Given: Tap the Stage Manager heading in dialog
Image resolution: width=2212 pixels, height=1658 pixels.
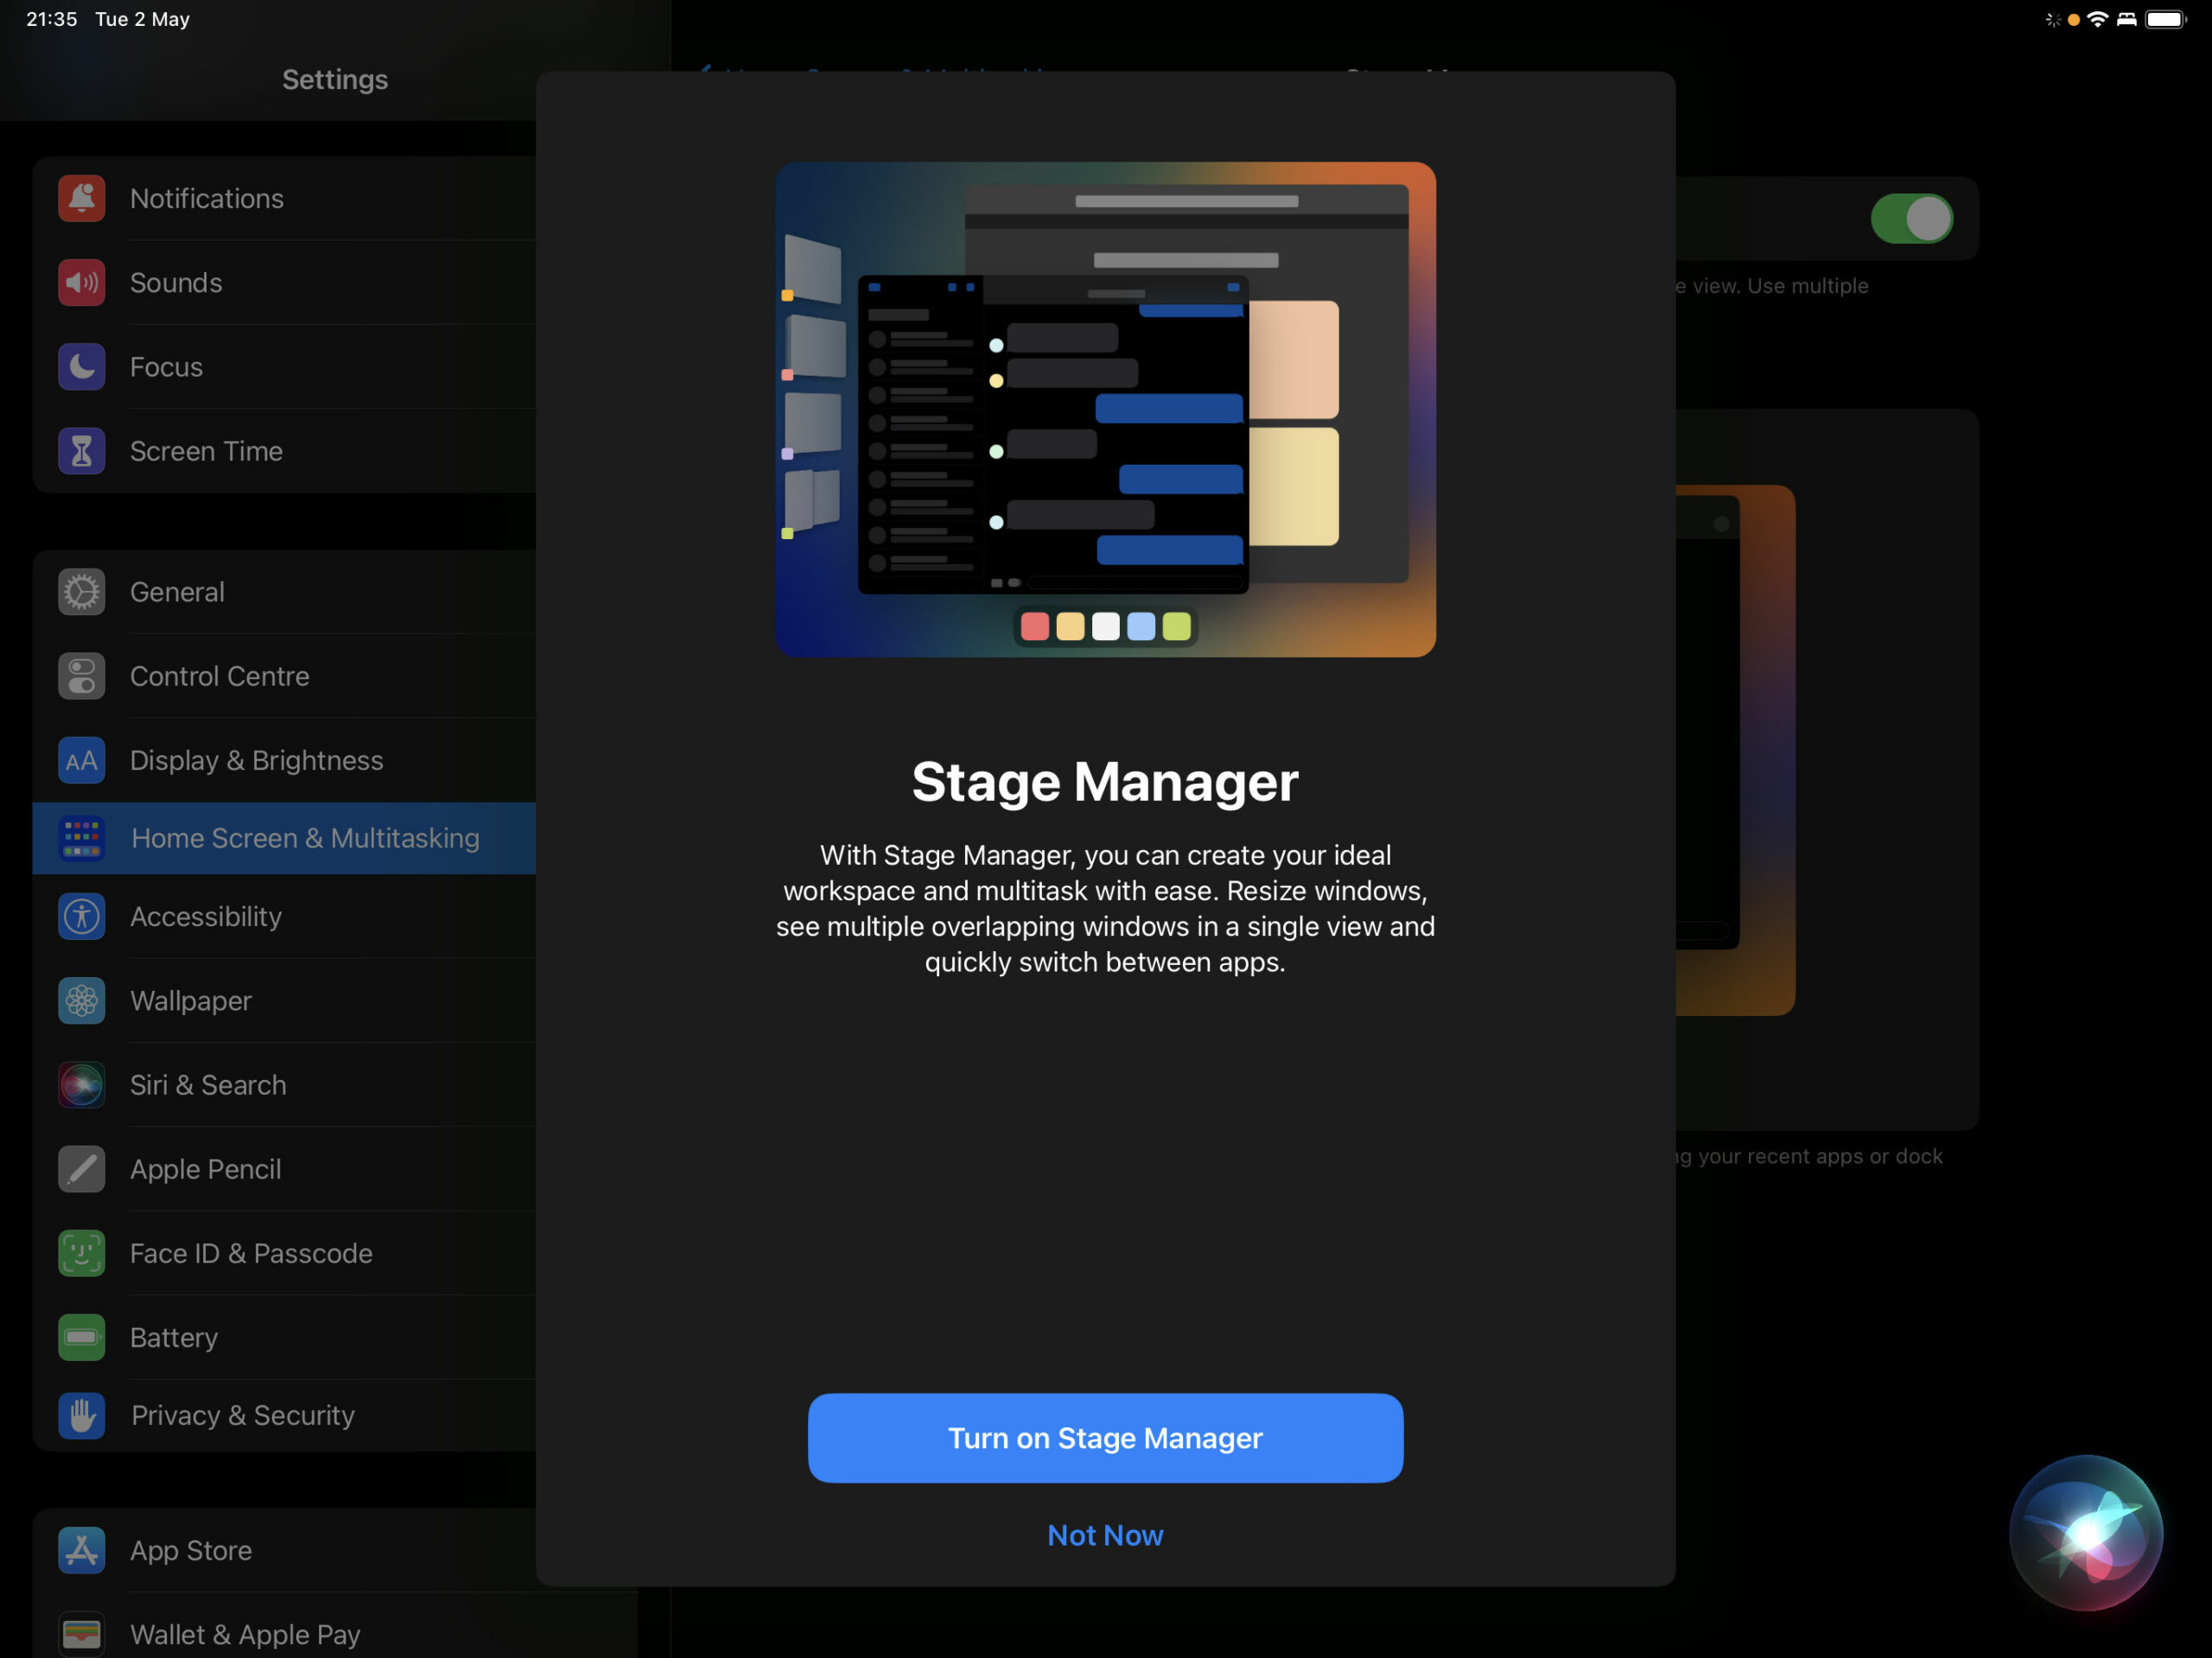Looking at the screenshot, I should click(x=1105, y=781).
